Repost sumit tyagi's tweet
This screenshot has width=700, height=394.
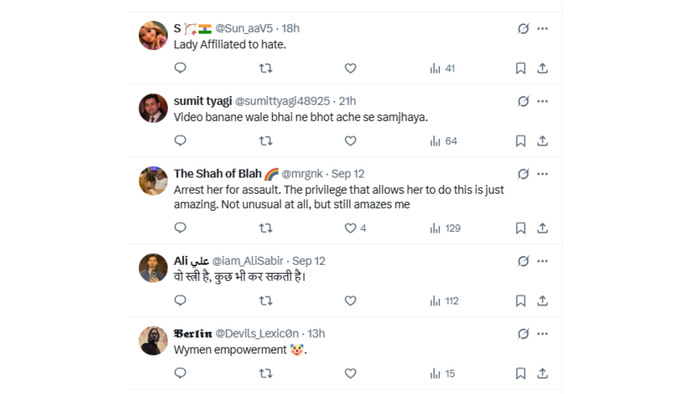tap(266, 141)
